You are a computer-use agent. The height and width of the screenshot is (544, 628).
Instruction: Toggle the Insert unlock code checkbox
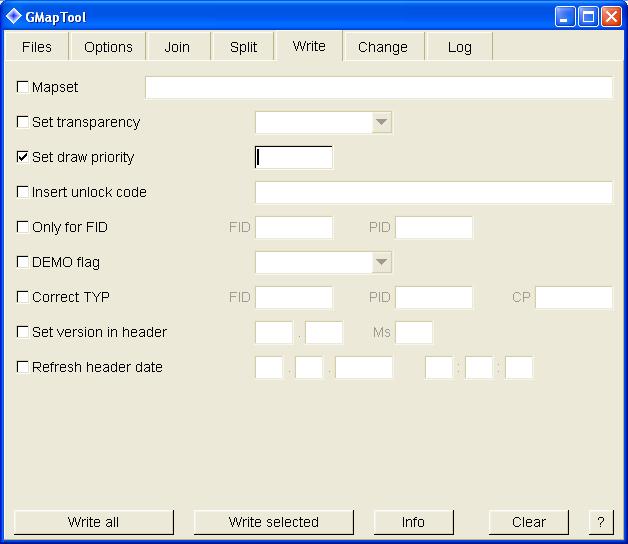[23, 192]
